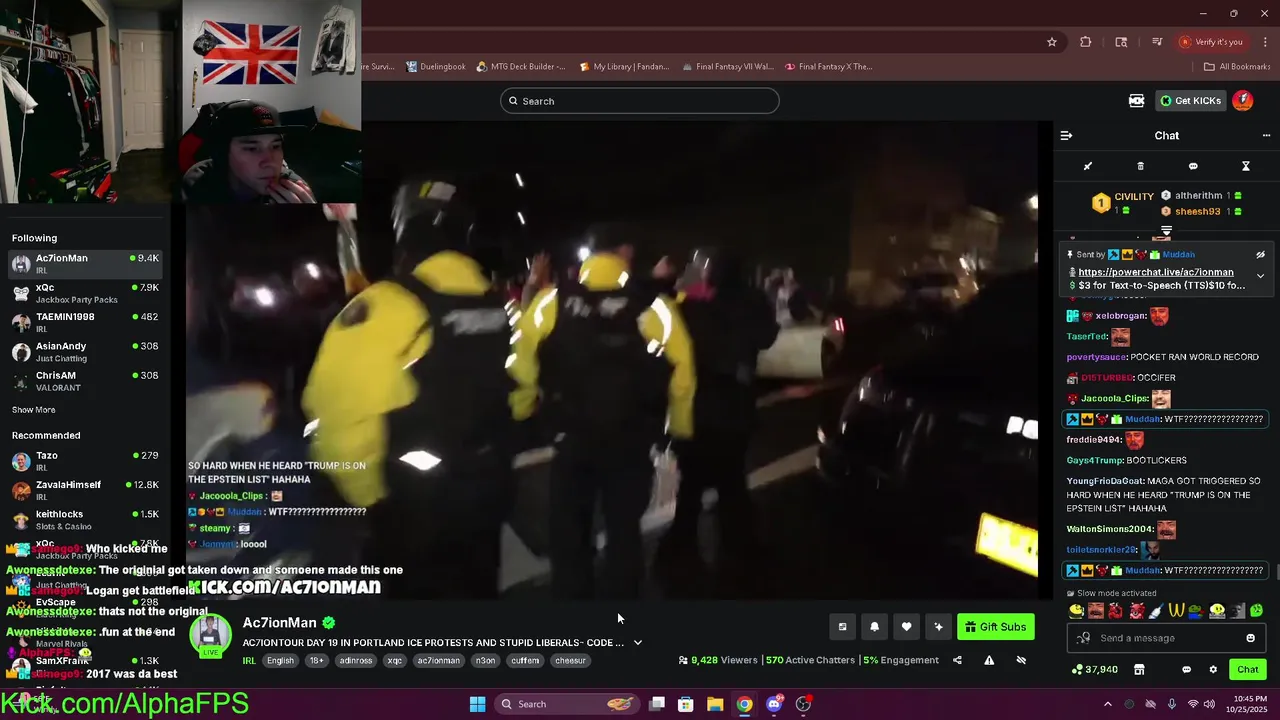Click the controller icon next to Get KICKs
Screen dimensions: 1280x720
coord(1136,101)
